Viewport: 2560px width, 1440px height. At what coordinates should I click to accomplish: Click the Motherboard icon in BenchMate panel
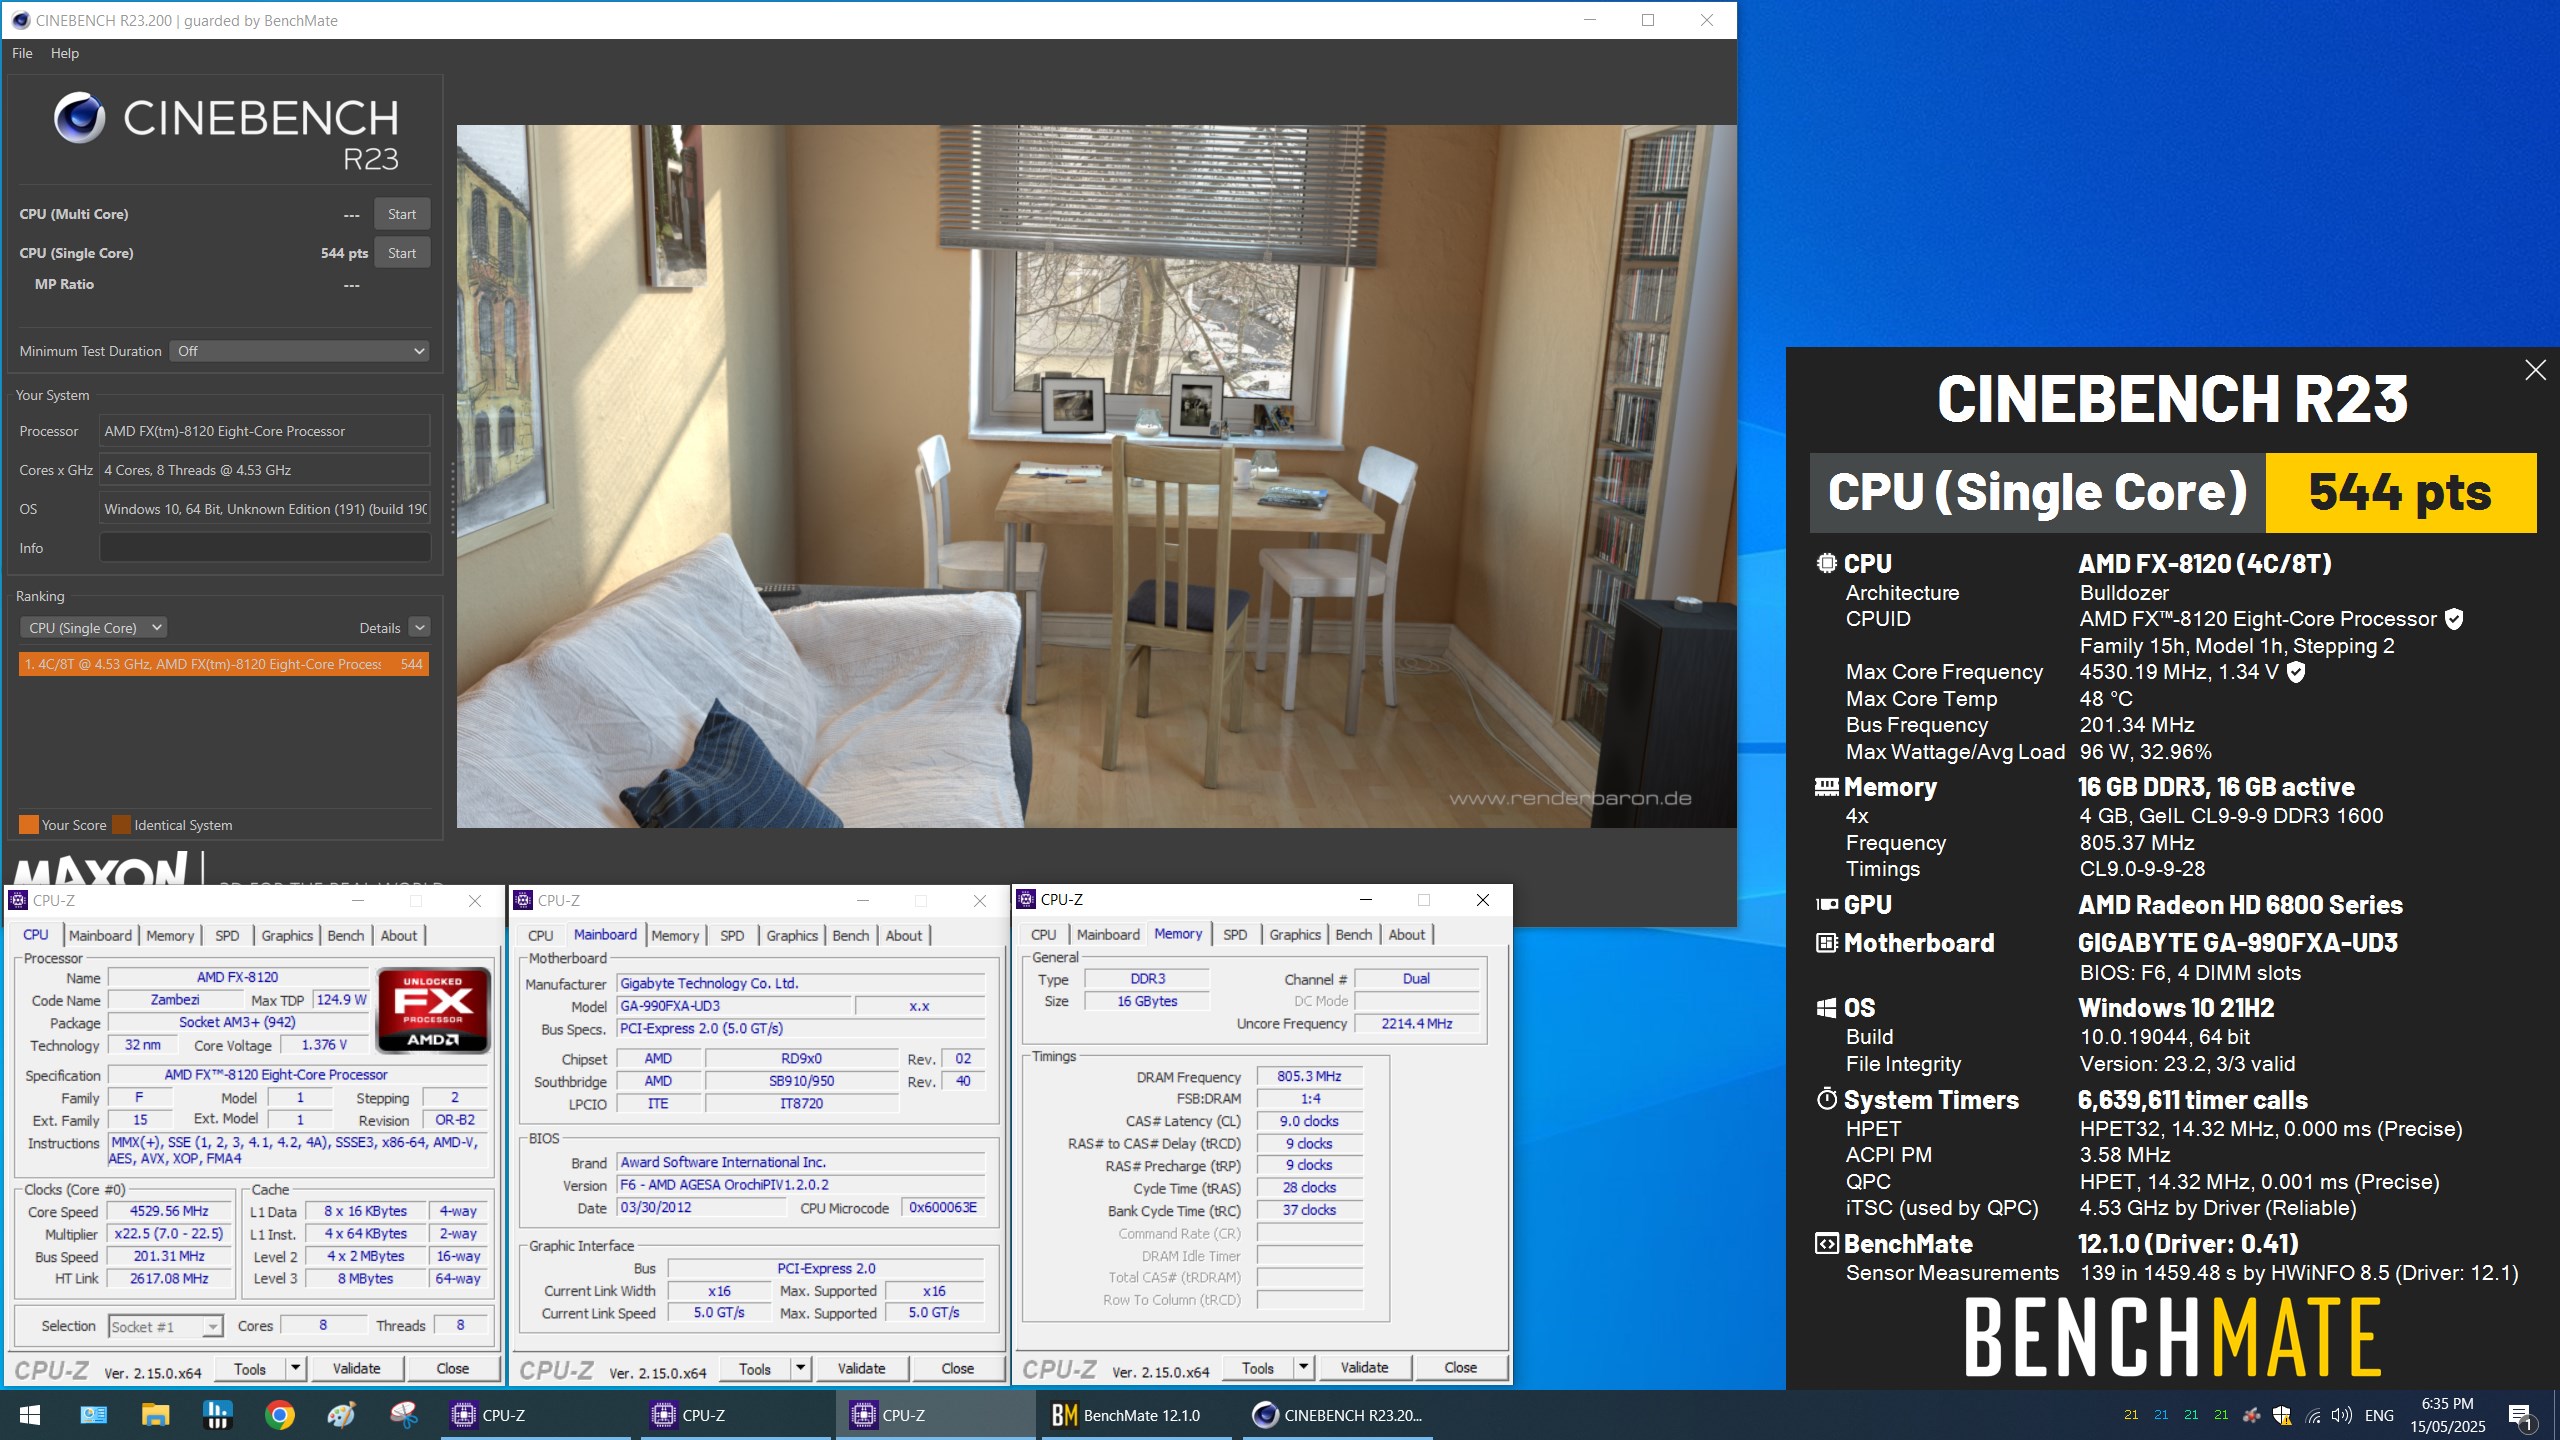coord(1826,943)
